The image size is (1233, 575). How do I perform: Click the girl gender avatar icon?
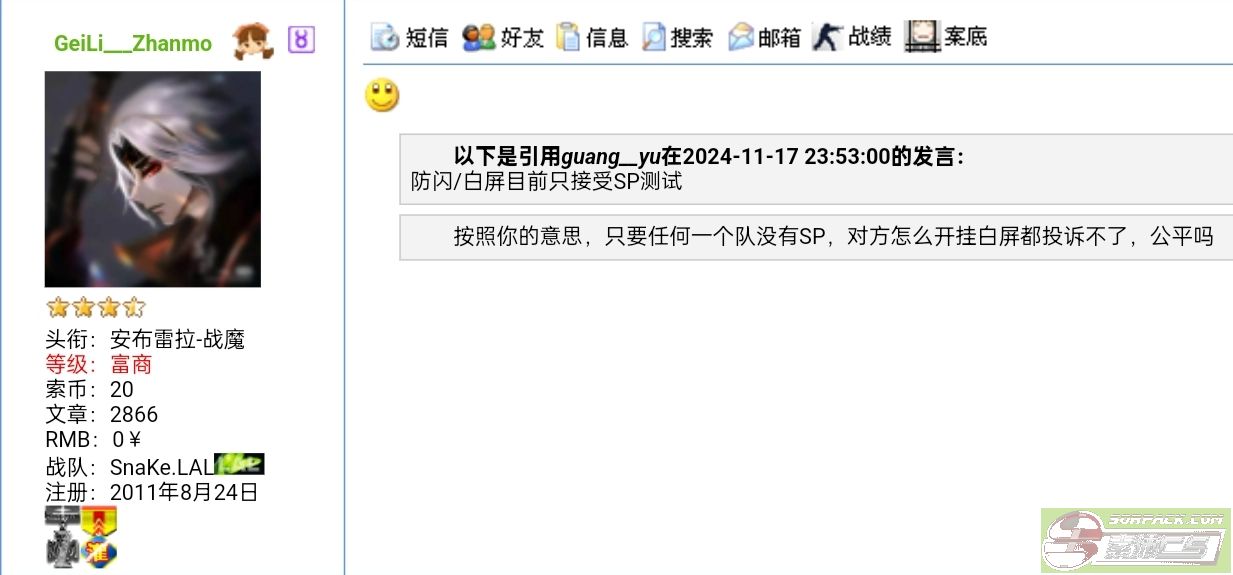coord(252,41)
